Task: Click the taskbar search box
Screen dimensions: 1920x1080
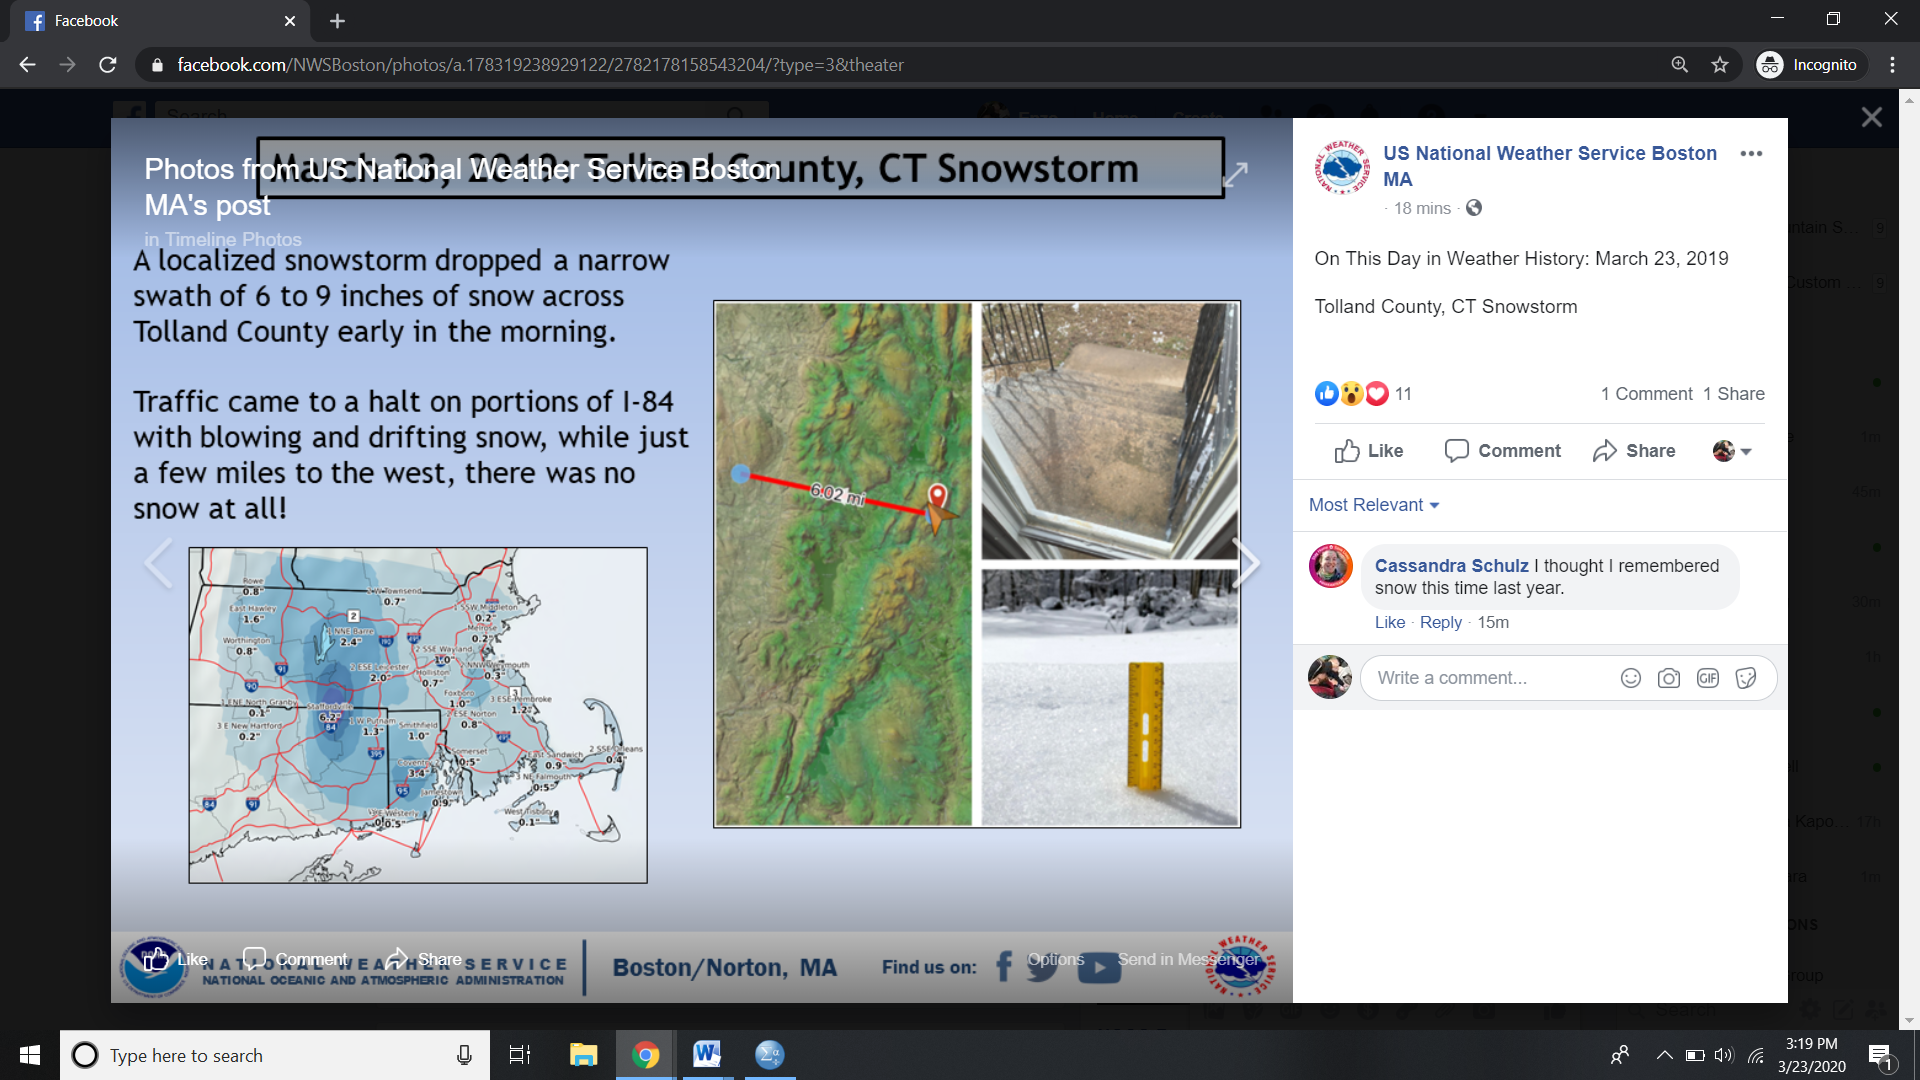Action: (x=275, y=1055)
